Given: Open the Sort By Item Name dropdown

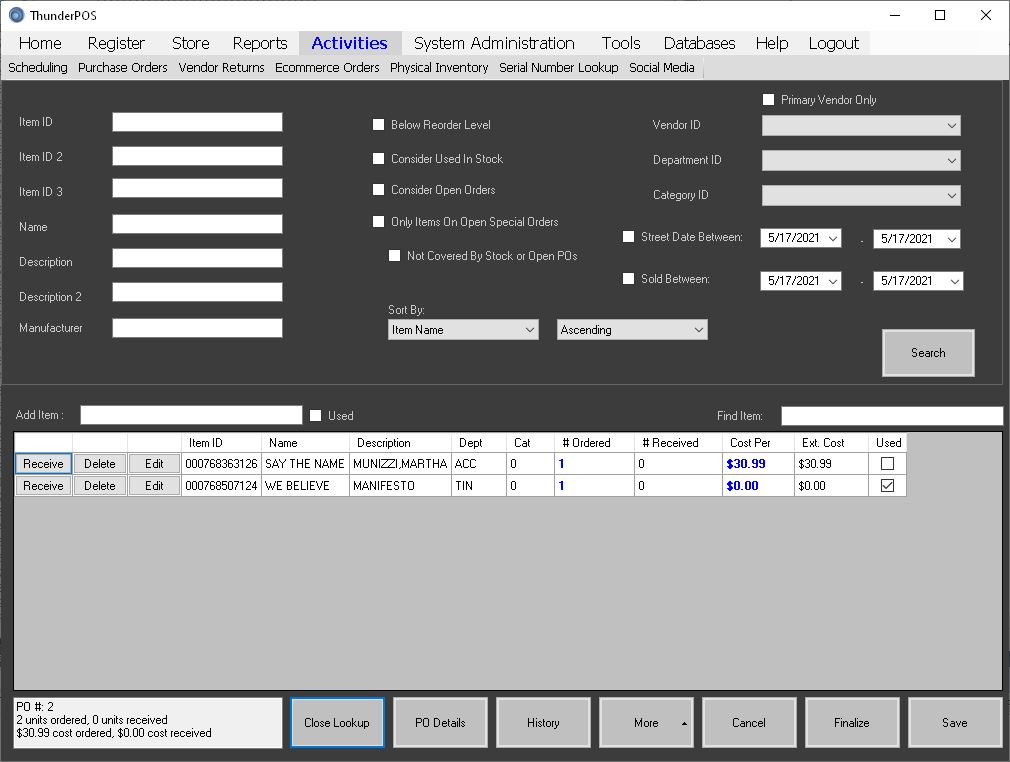Looking at the screenshot, I should [463, 330].
